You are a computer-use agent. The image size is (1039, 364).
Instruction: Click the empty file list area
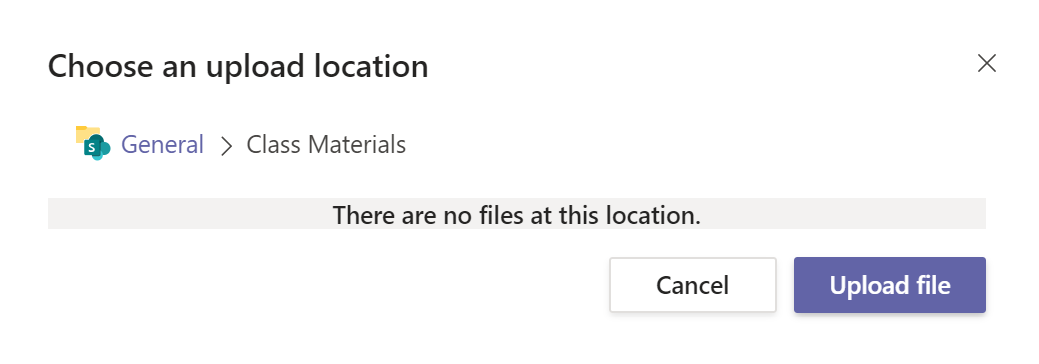pyautogui.click(x=517, y=214)
